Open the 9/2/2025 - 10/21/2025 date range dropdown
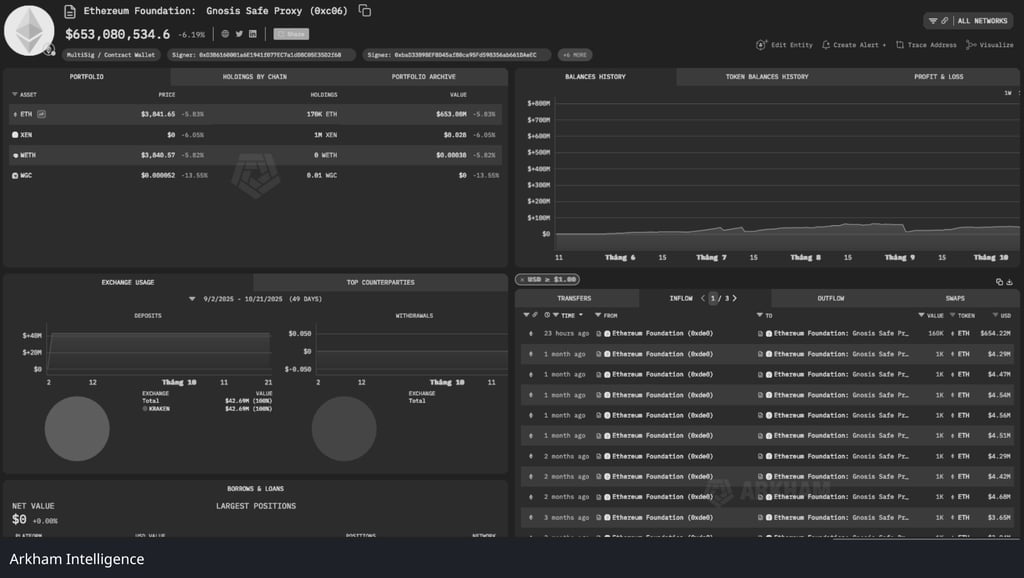The height and width of the screenshot is (578, 1024). tap(256, 299)
